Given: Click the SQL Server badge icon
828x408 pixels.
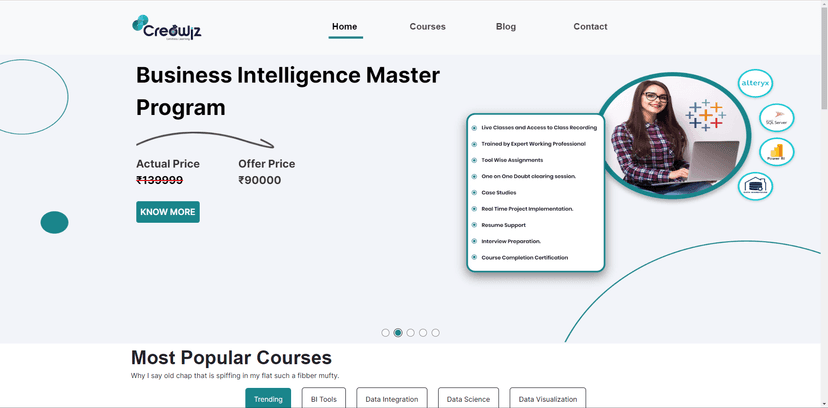Looking at the screenshot, I should 776,118.
